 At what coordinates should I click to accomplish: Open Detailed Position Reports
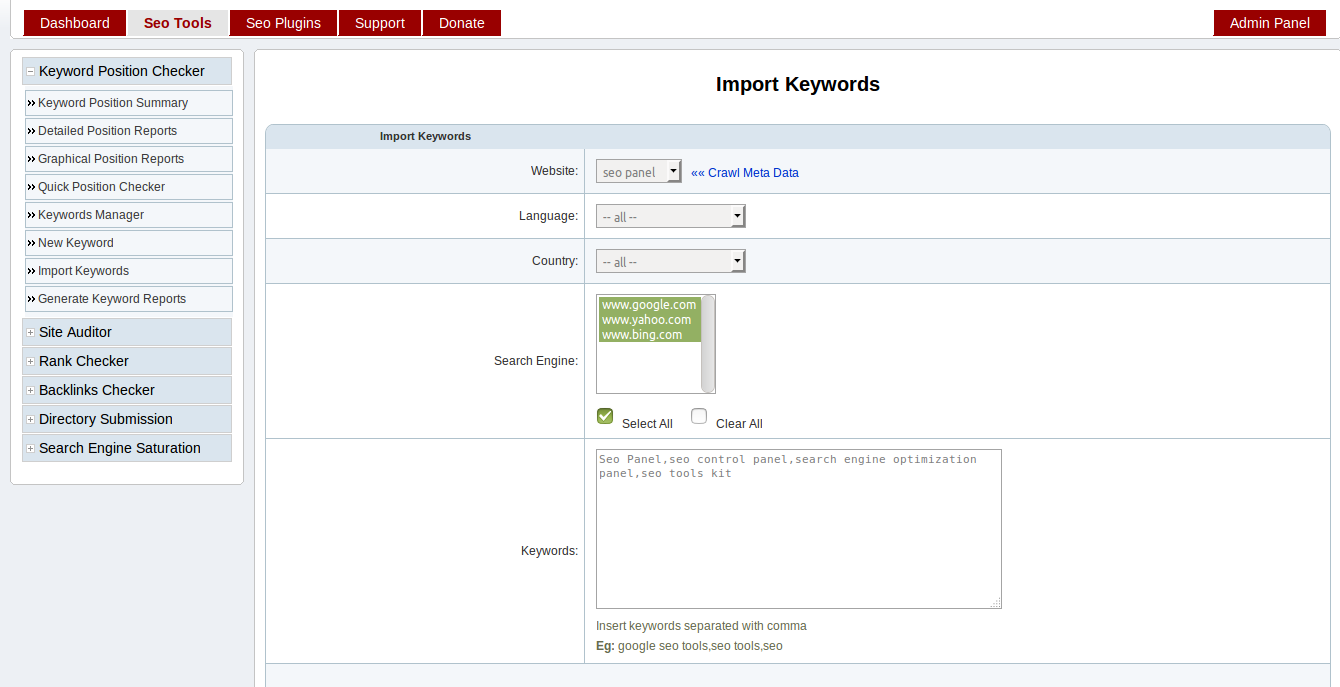pyautogui.click(x=129, y=131)
